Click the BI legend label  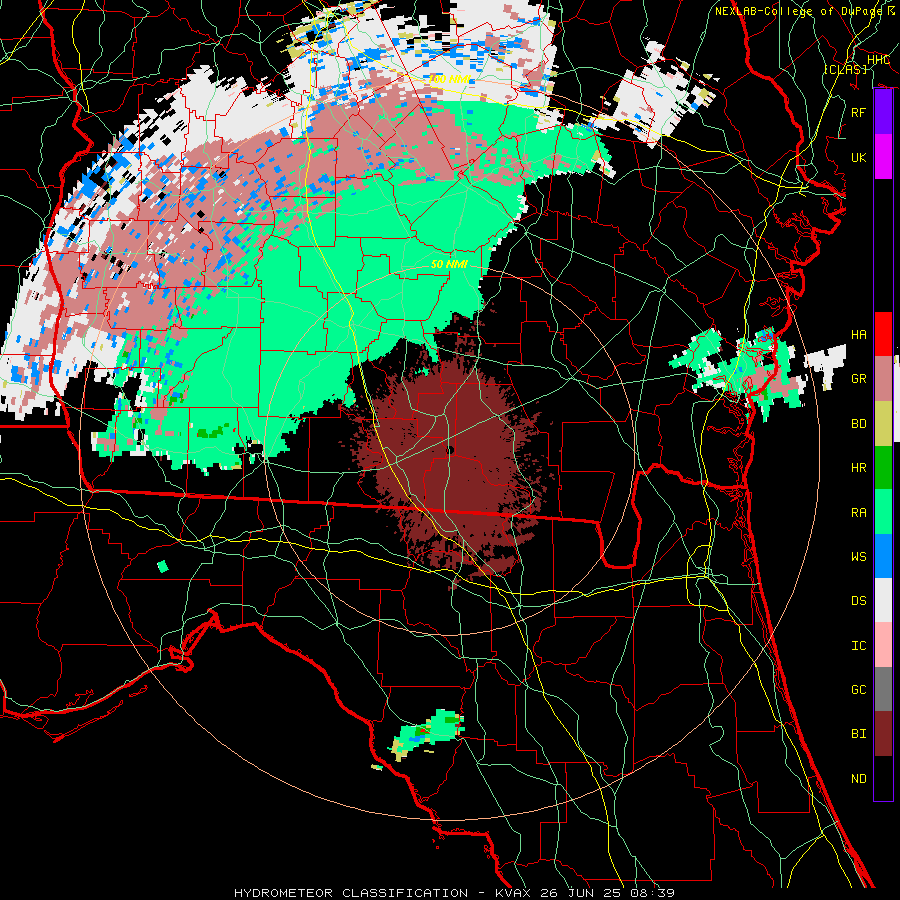[858, 734]
